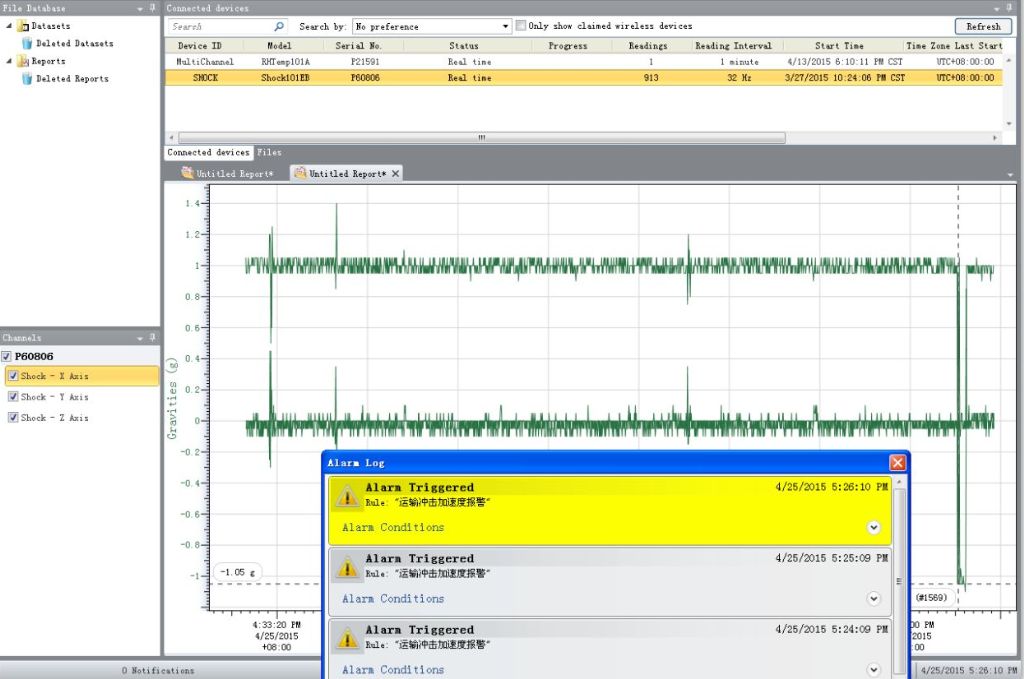The image size is (1024, 679).
Task: Enable Only show claimed wireless devices
Action: tap(520, 26)
